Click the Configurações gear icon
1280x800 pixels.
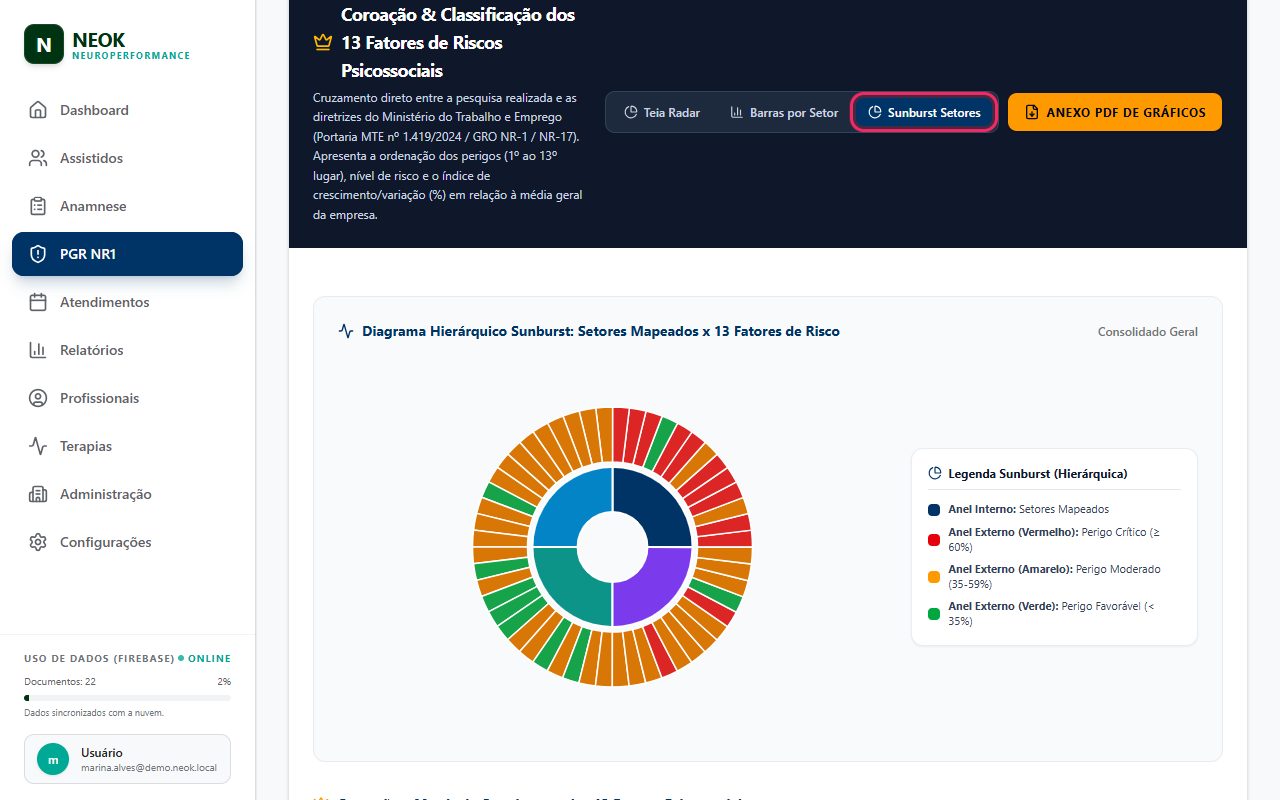click(x=38, y=542)
